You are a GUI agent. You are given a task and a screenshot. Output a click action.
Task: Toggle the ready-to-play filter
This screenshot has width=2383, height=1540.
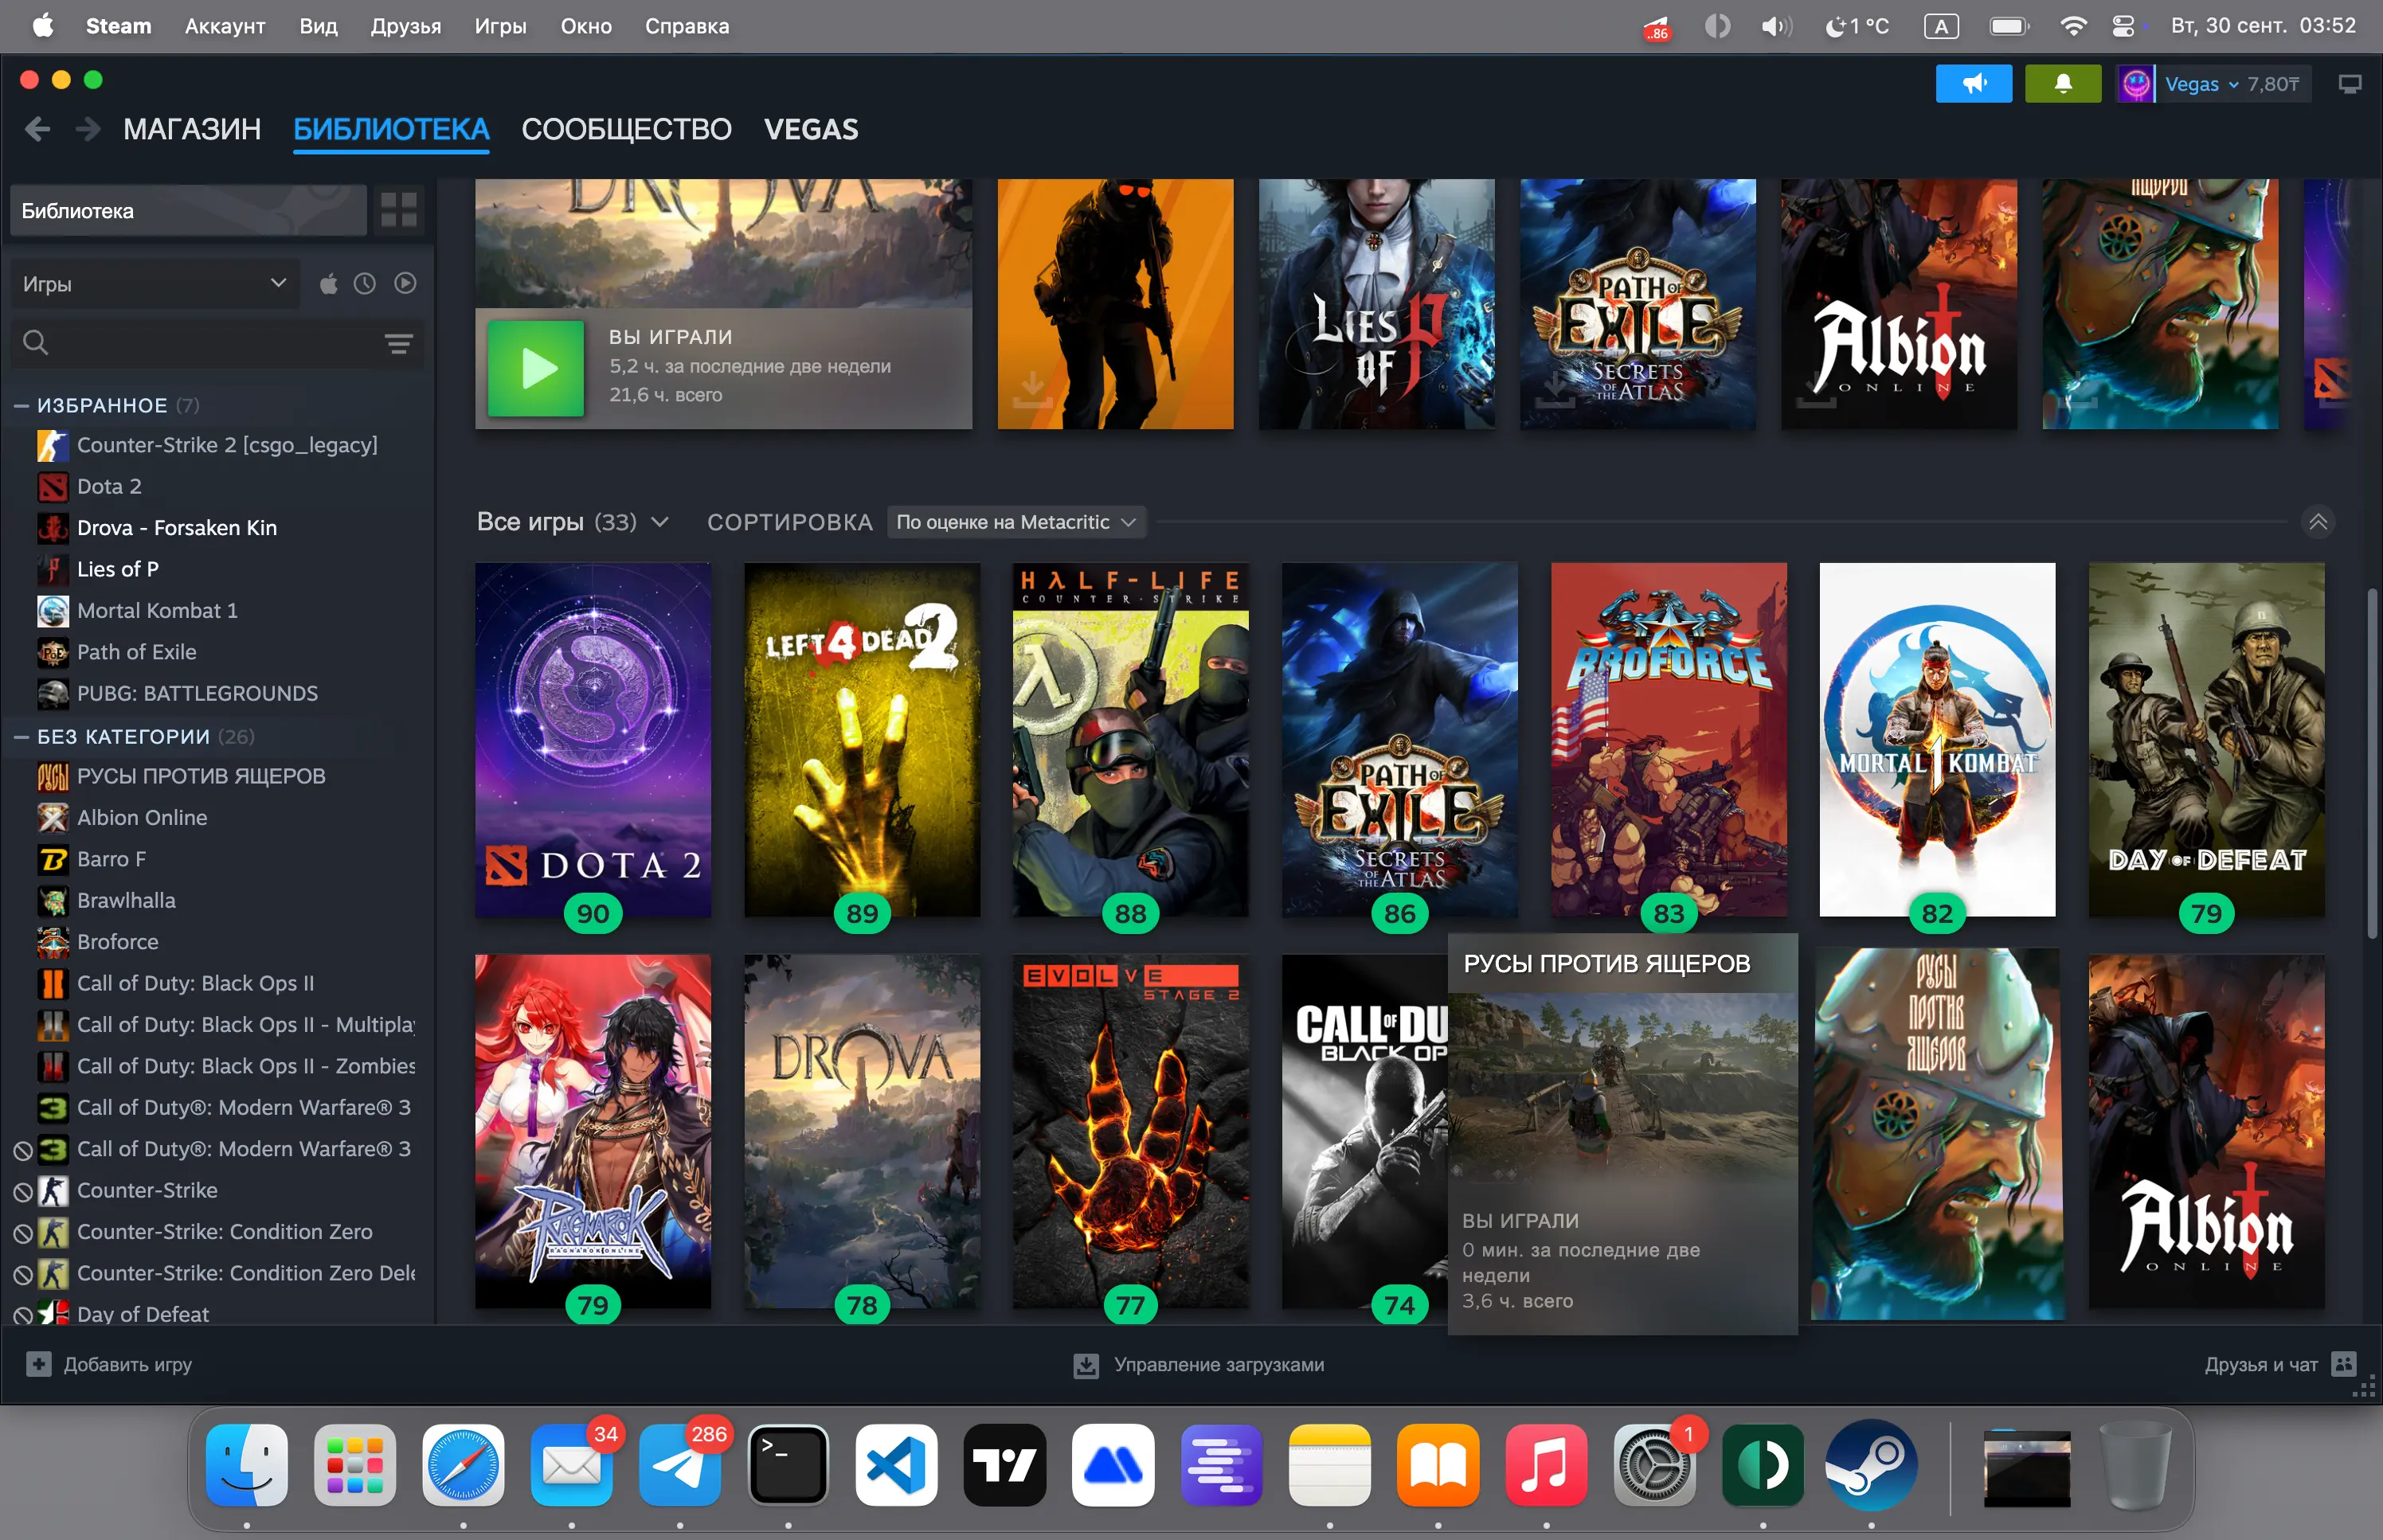pos(405,284)
